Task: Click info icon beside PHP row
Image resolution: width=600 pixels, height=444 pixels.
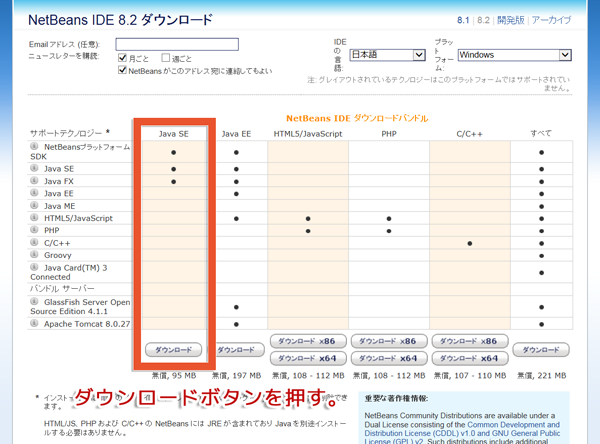Action: point(34,230)
